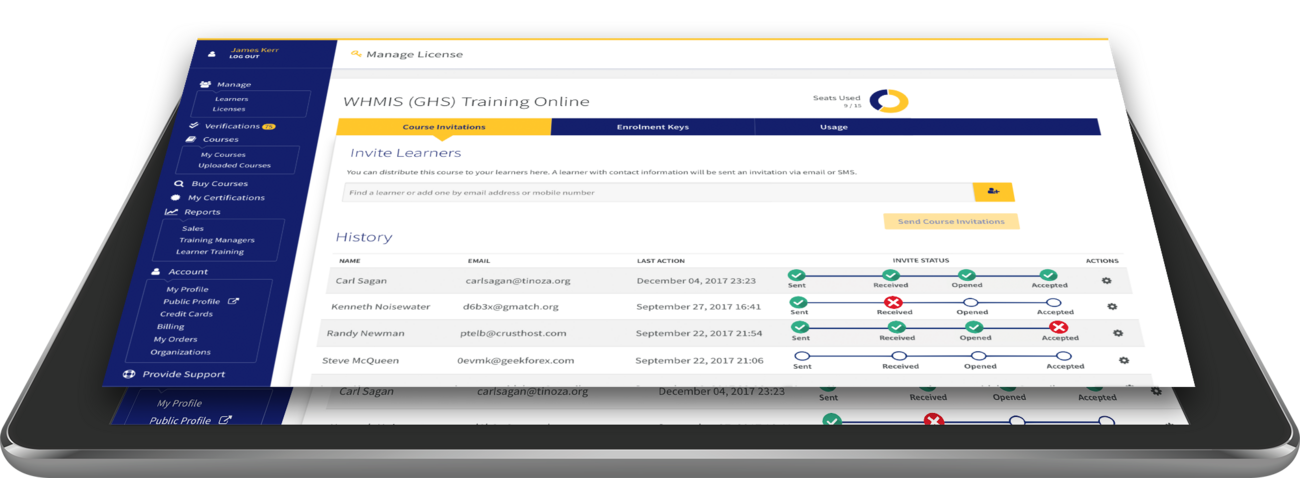Click the yellow add learner icon button

point(993,191)
